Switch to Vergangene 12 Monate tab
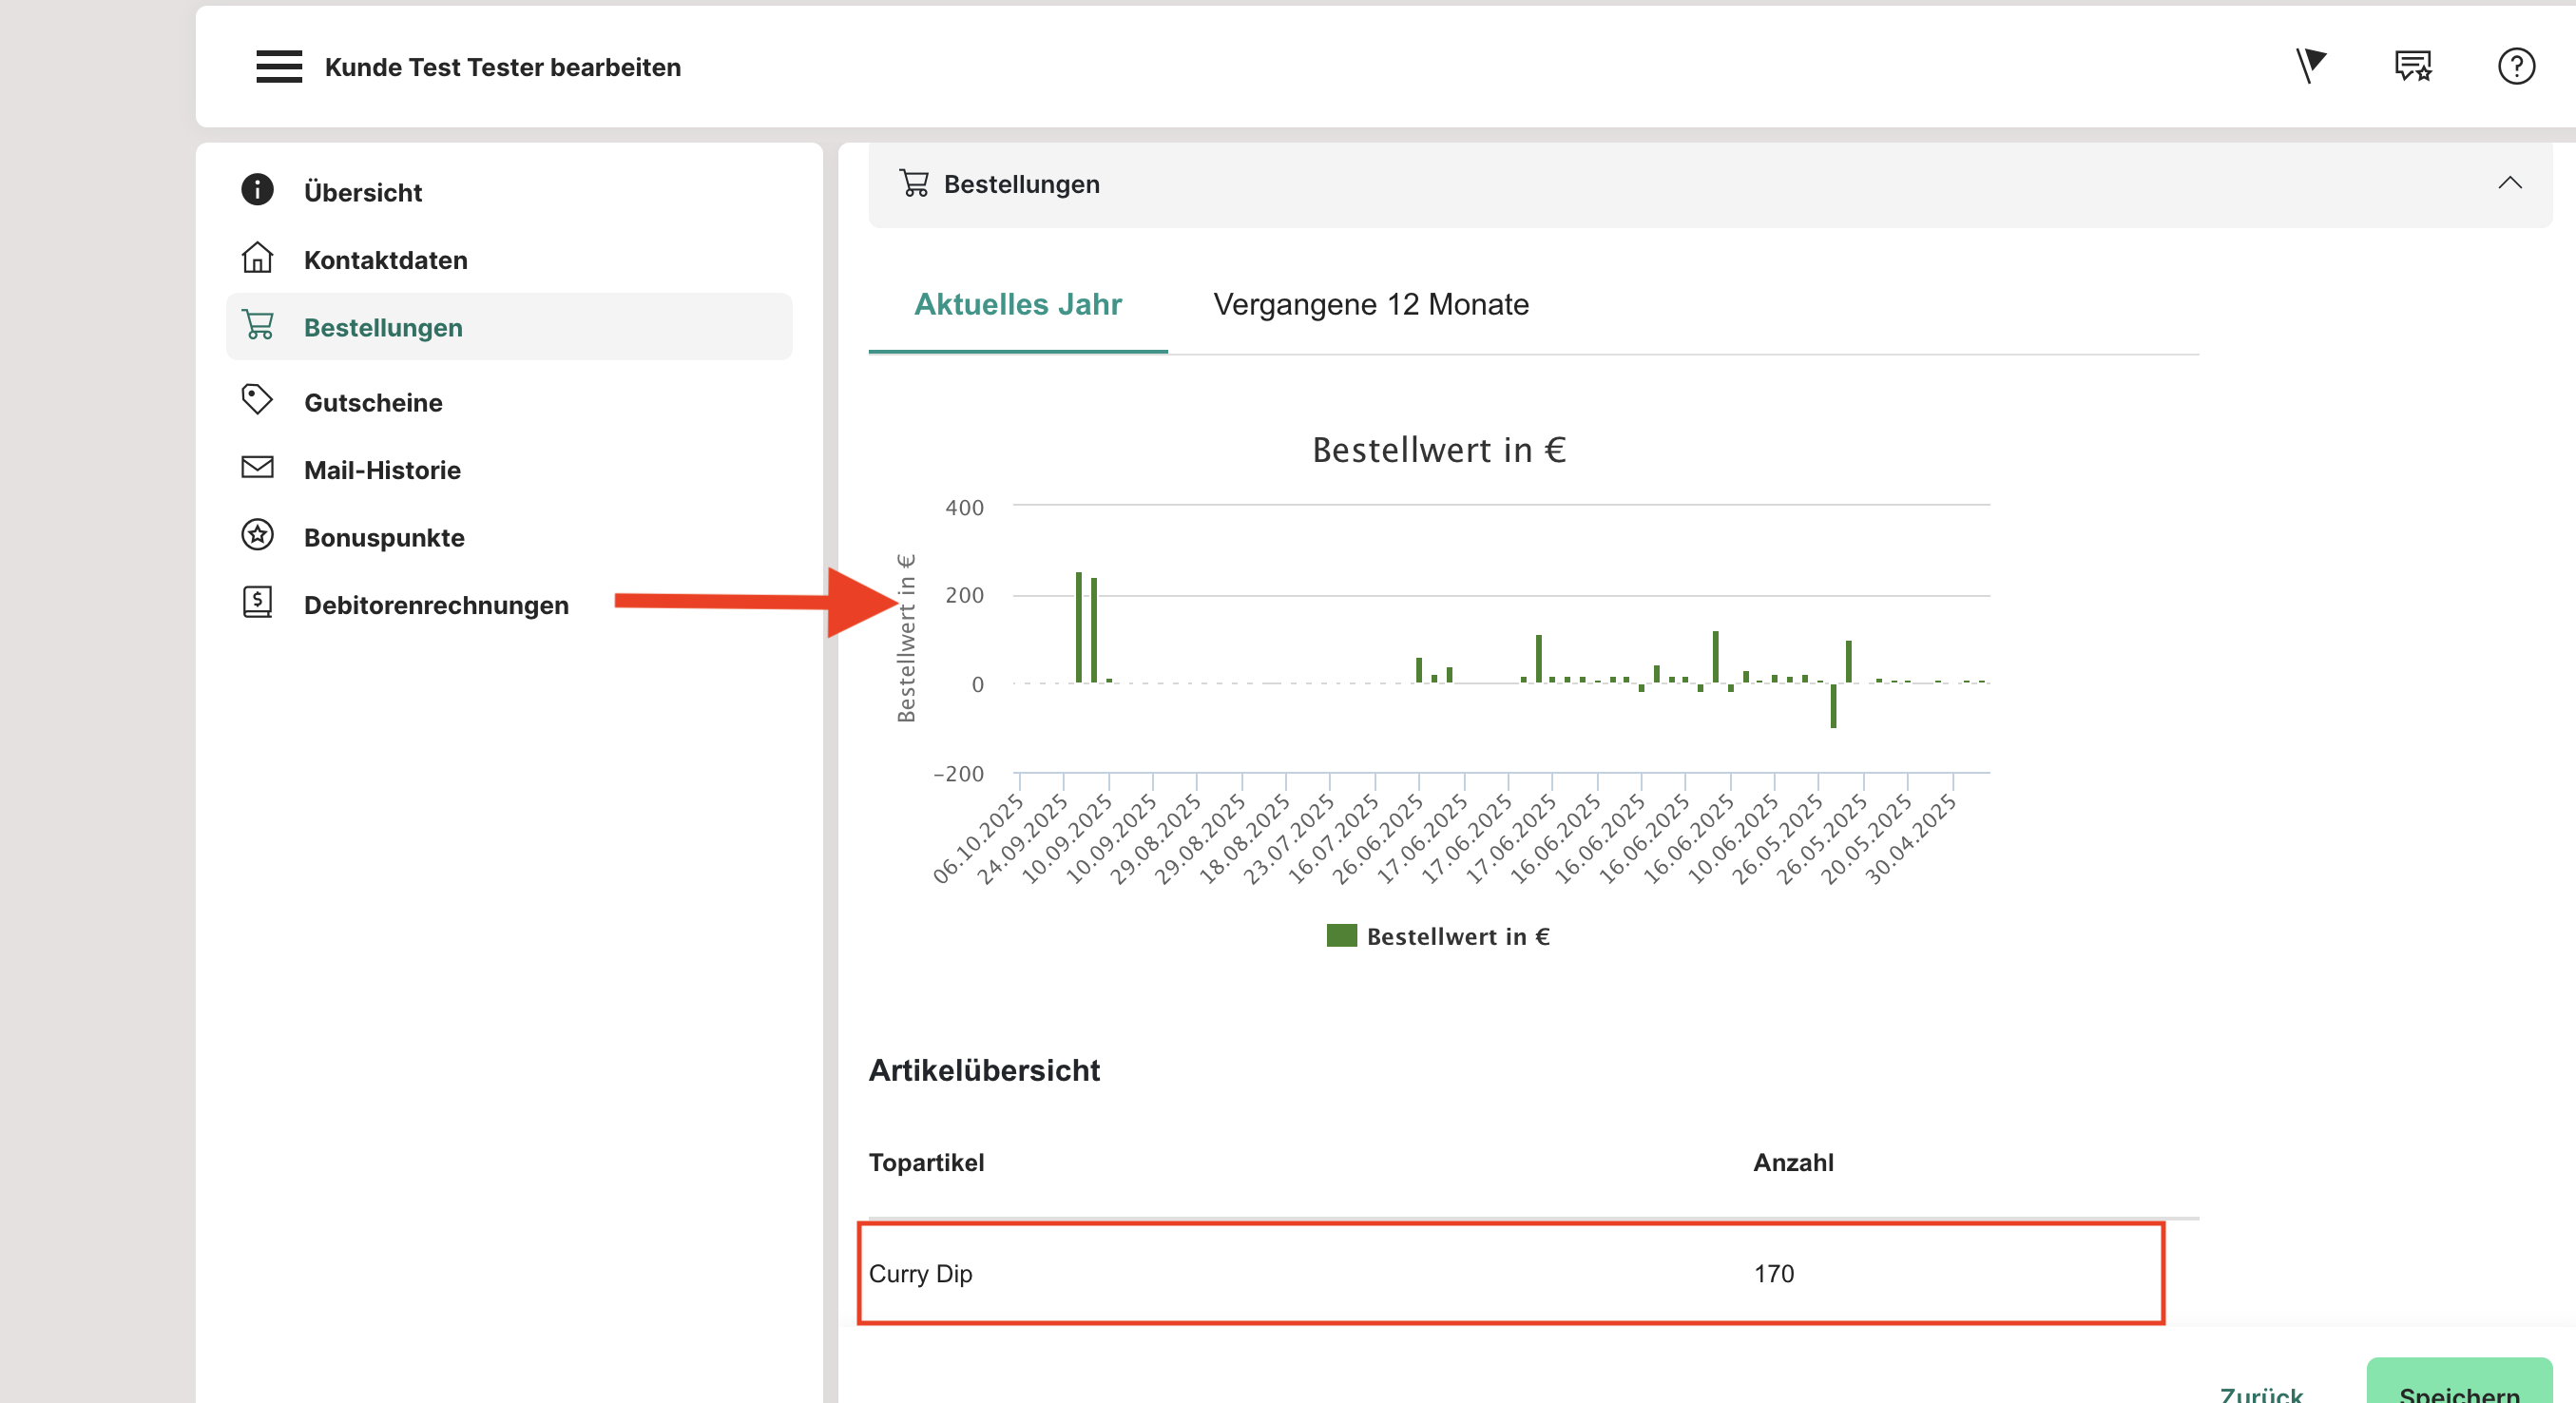The image size is (2576, 1403). (x=1370, y=304)
